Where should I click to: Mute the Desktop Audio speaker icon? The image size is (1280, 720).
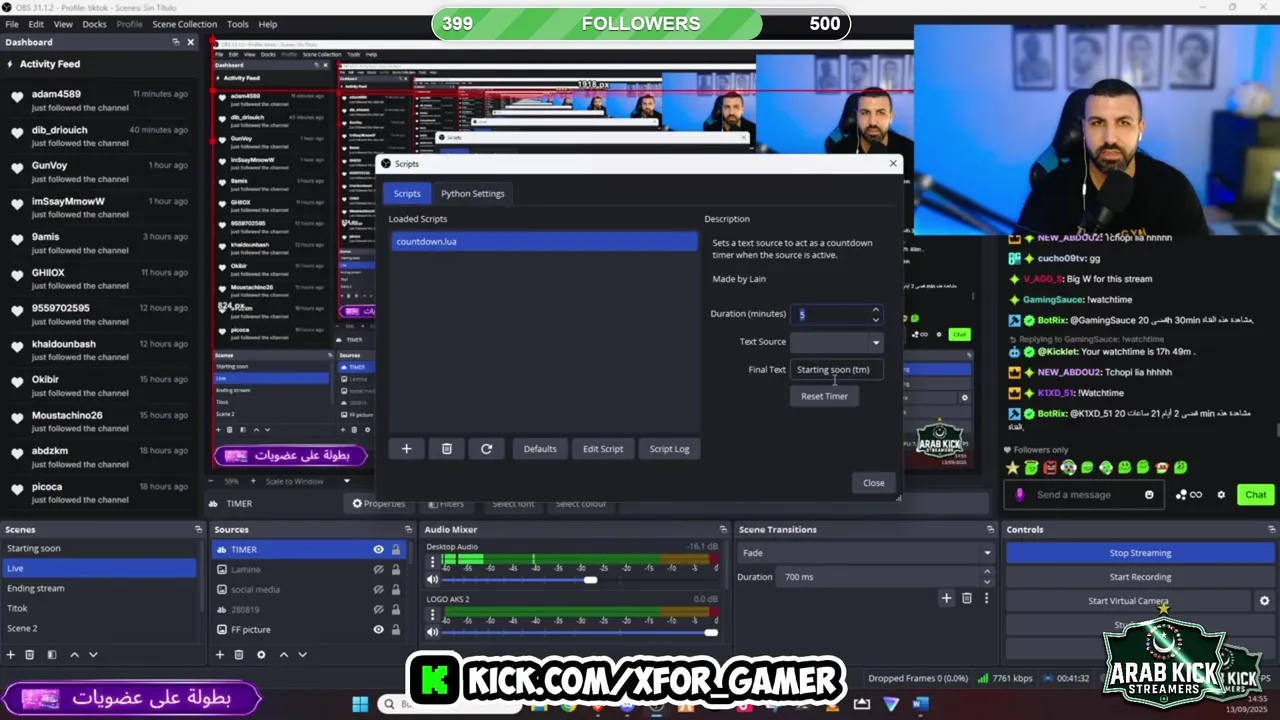tap(433, 580)
